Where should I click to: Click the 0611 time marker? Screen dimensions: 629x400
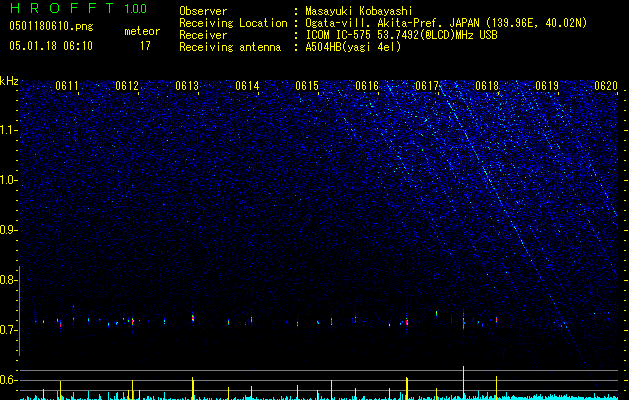[67, 86]
